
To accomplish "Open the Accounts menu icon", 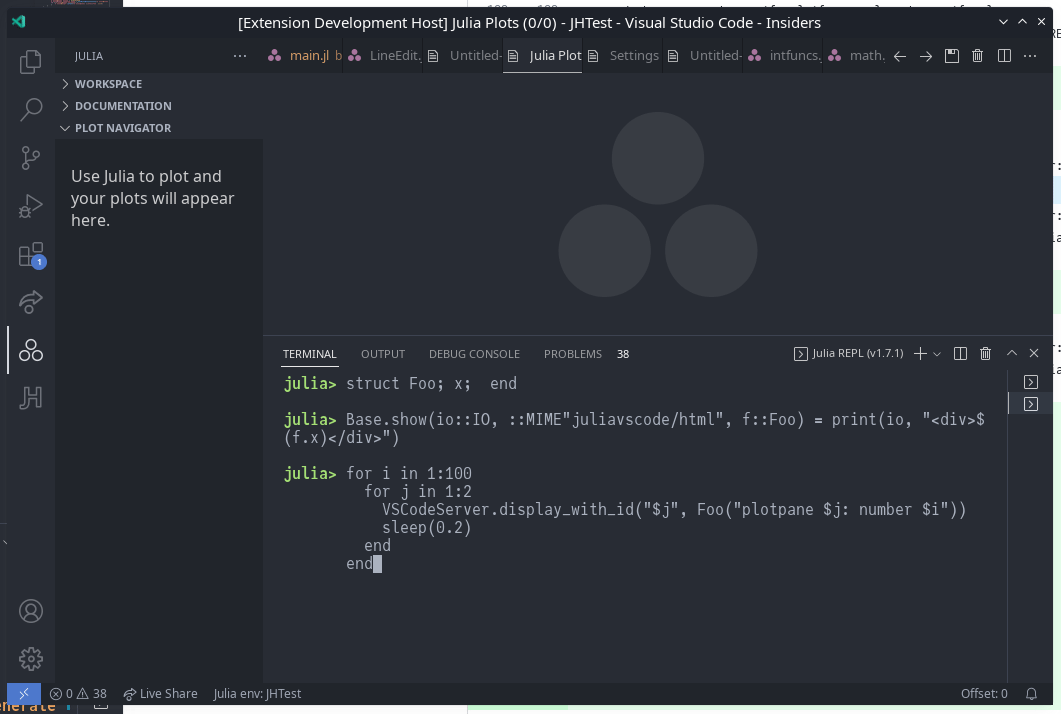I will (30, 611).
